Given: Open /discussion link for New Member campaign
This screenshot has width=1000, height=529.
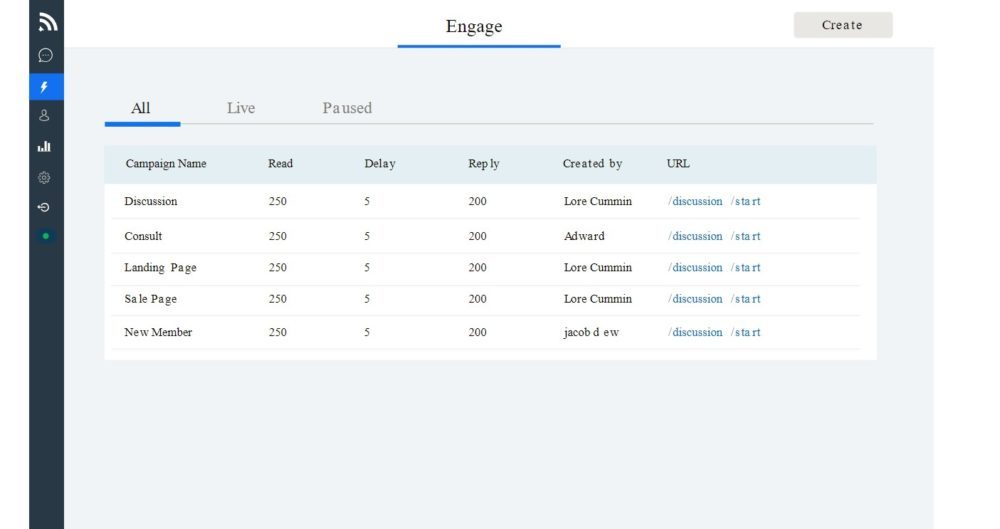Looking at the screenshot, I should [695, 333].
